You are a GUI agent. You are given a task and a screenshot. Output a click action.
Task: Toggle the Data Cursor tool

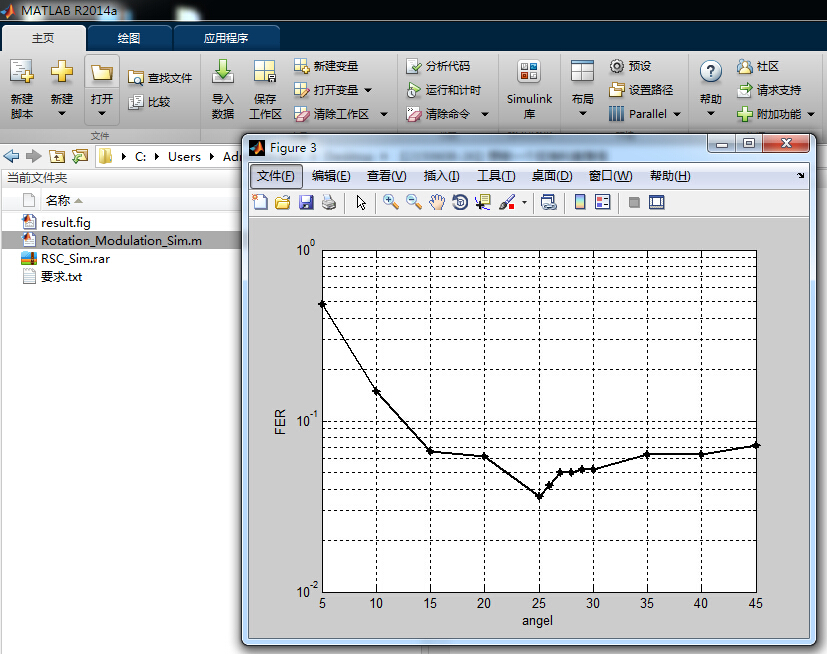pos(483,202)
